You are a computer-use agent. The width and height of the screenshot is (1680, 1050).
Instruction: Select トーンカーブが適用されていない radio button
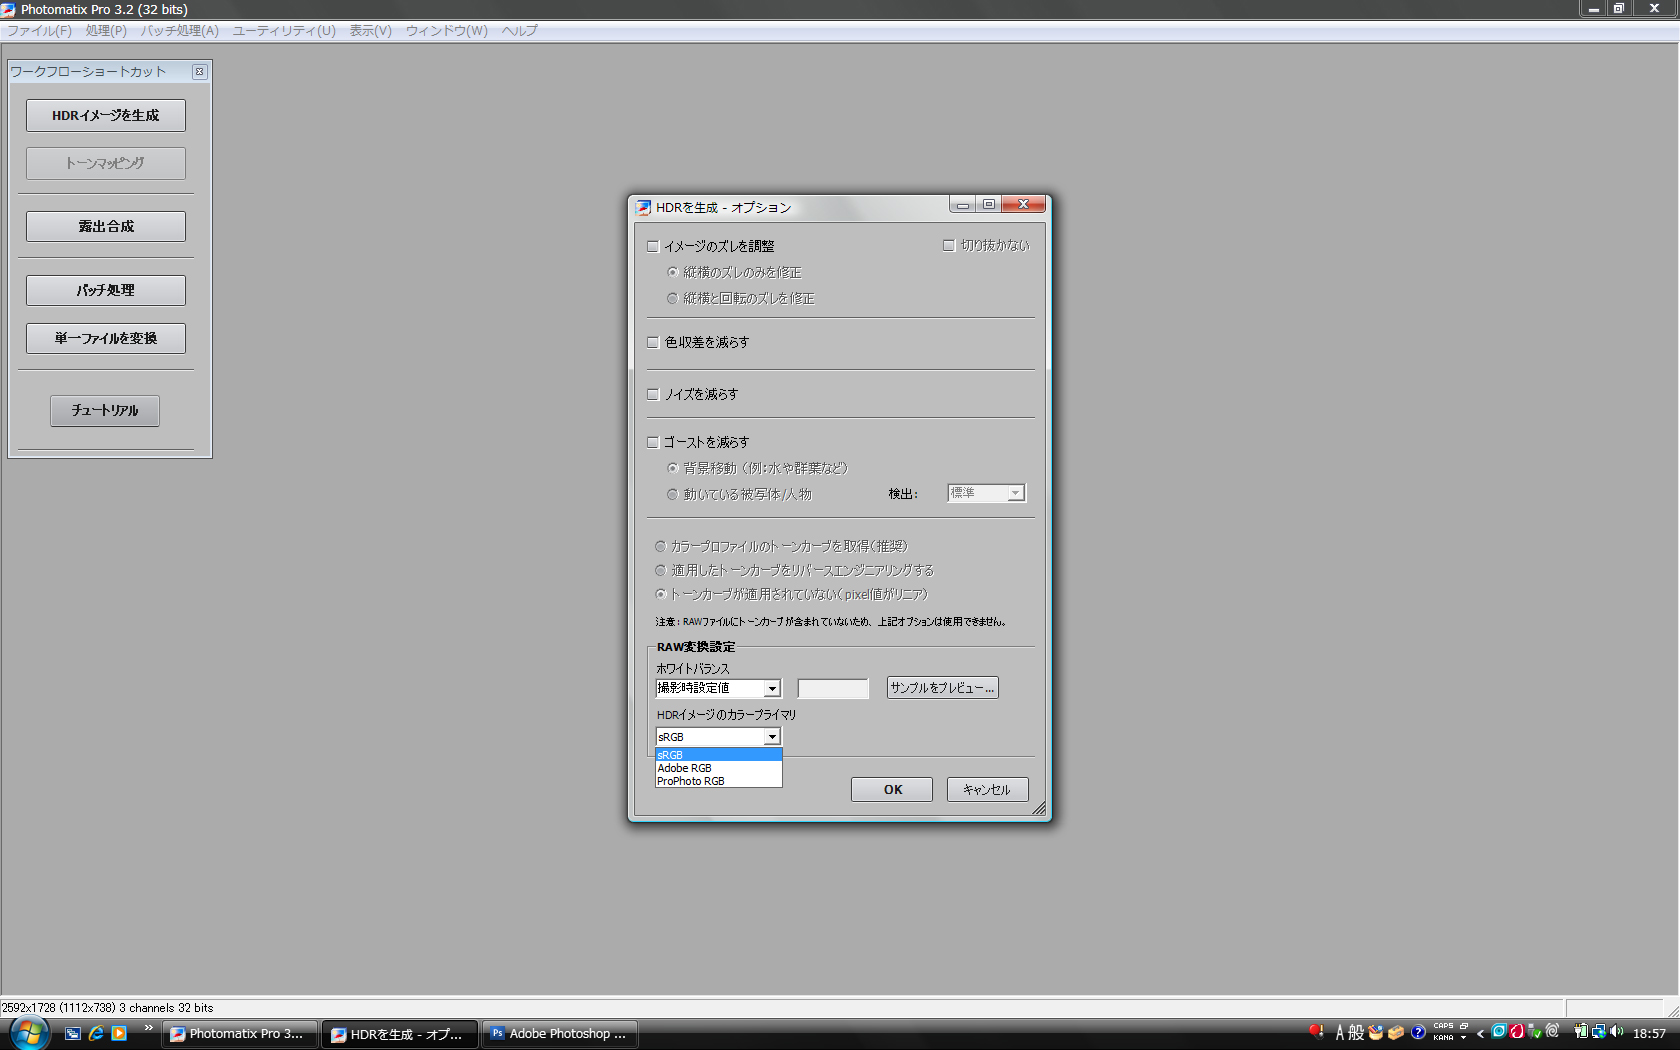point(660,594)
